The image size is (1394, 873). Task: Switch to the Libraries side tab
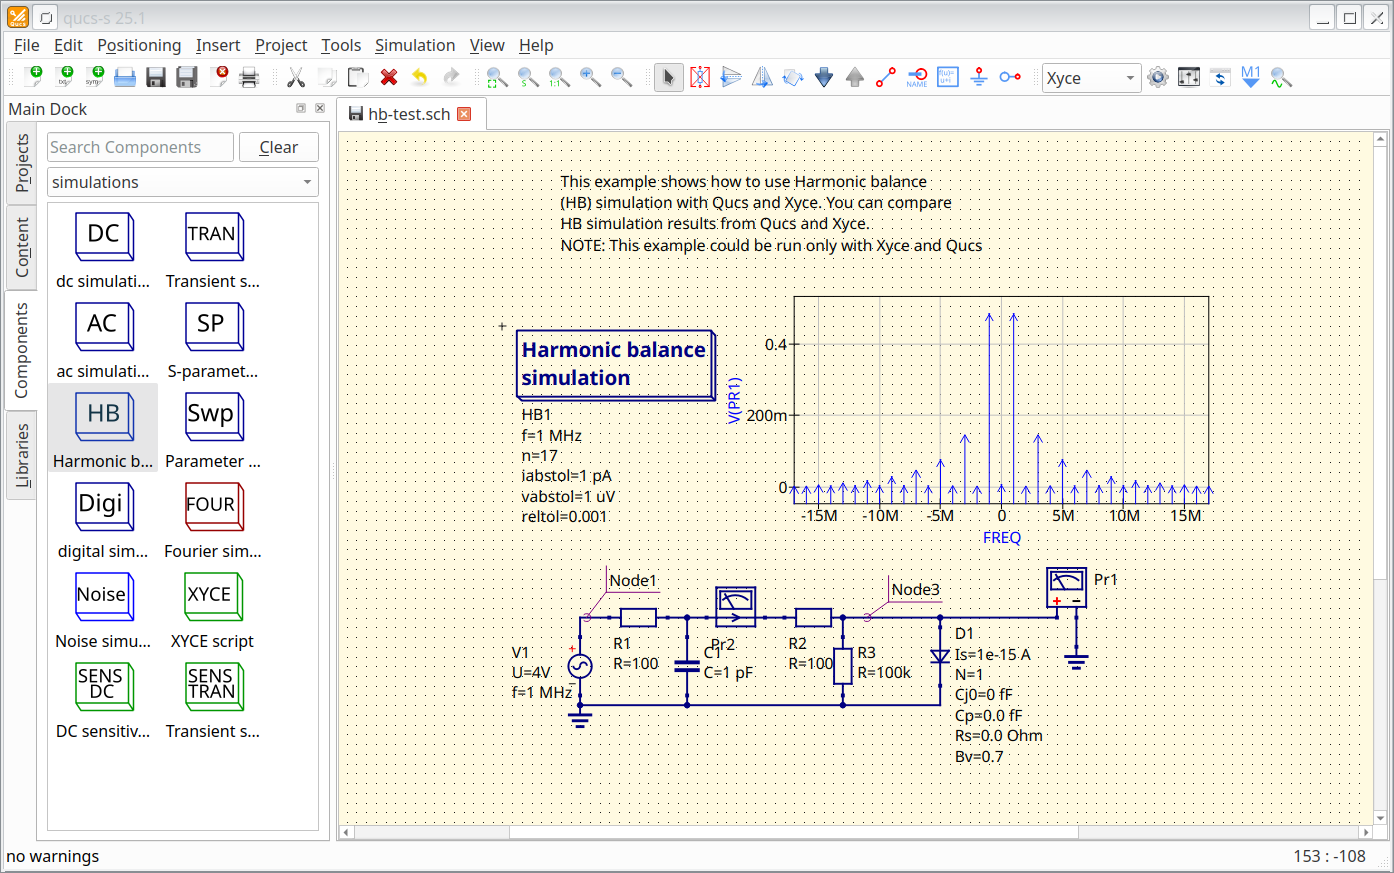tap(22, 455)
